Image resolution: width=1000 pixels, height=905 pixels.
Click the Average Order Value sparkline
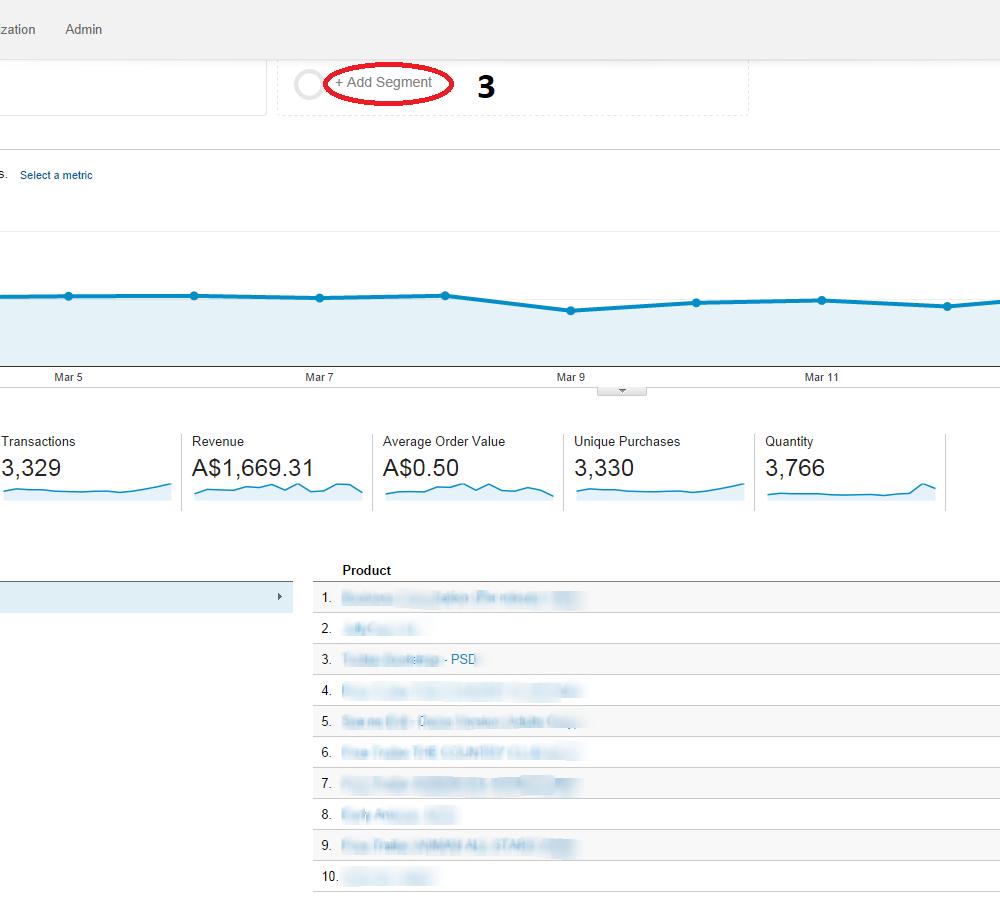pyautogui.click(x=468, y=490)
